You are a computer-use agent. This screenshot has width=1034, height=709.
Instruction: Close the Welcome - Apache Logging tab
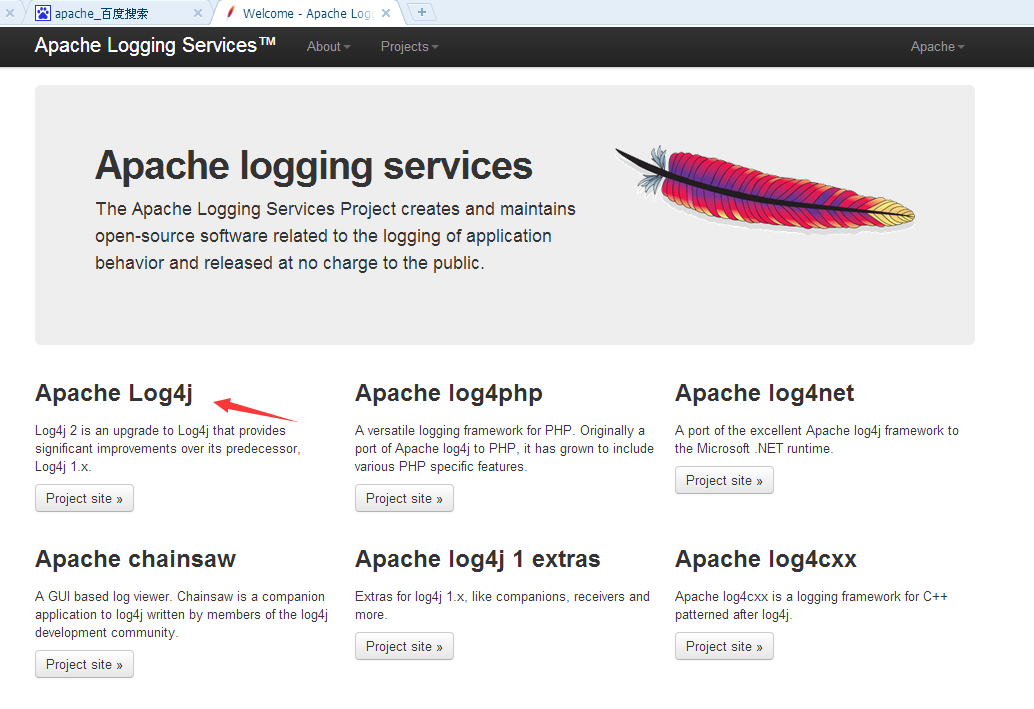coord(386,13)
